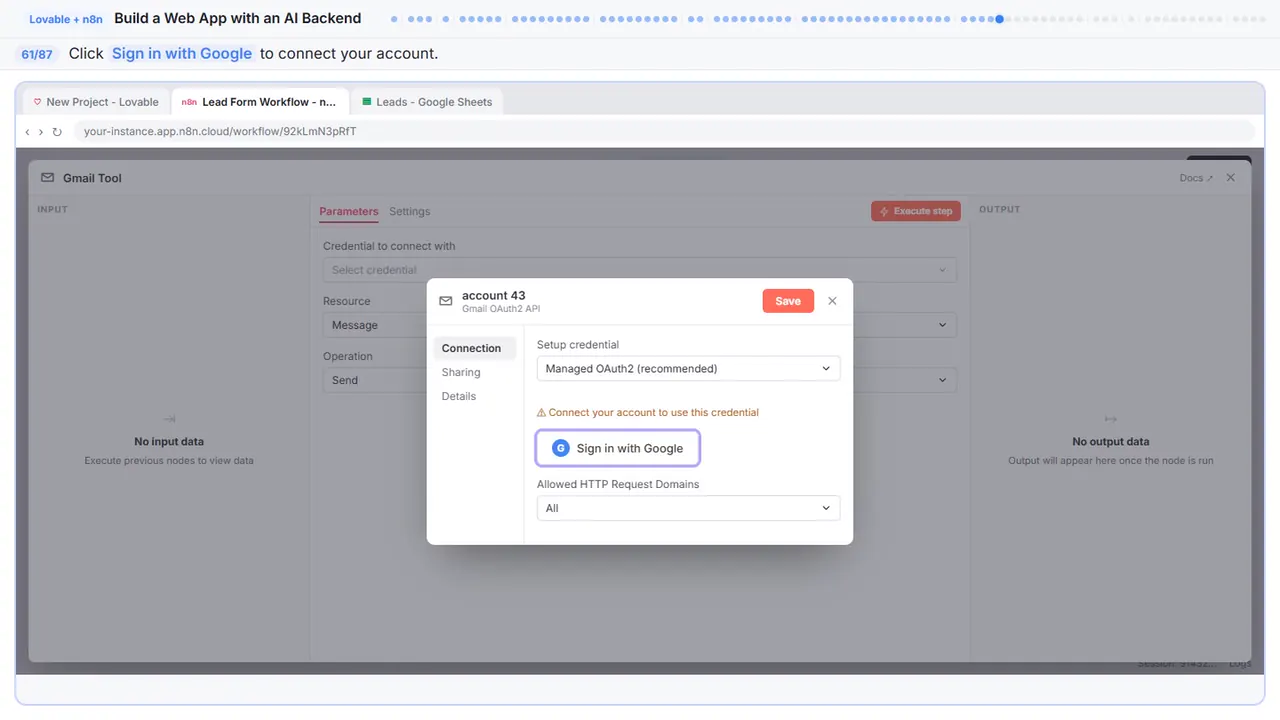Viewport: 1280px width, 720px height.
Task: Click the browser forward arrow
Action: pos(41,131)
